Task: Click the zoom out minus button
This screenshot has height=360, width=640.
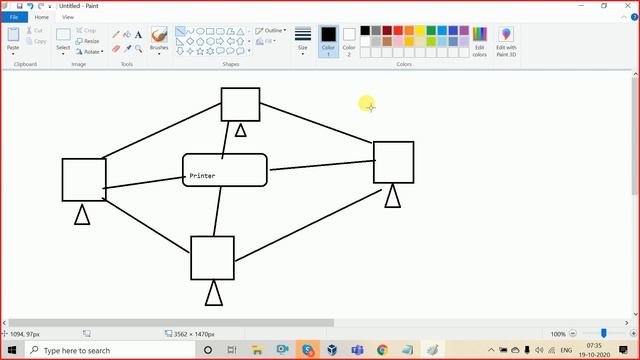Action: click(573, 333)
